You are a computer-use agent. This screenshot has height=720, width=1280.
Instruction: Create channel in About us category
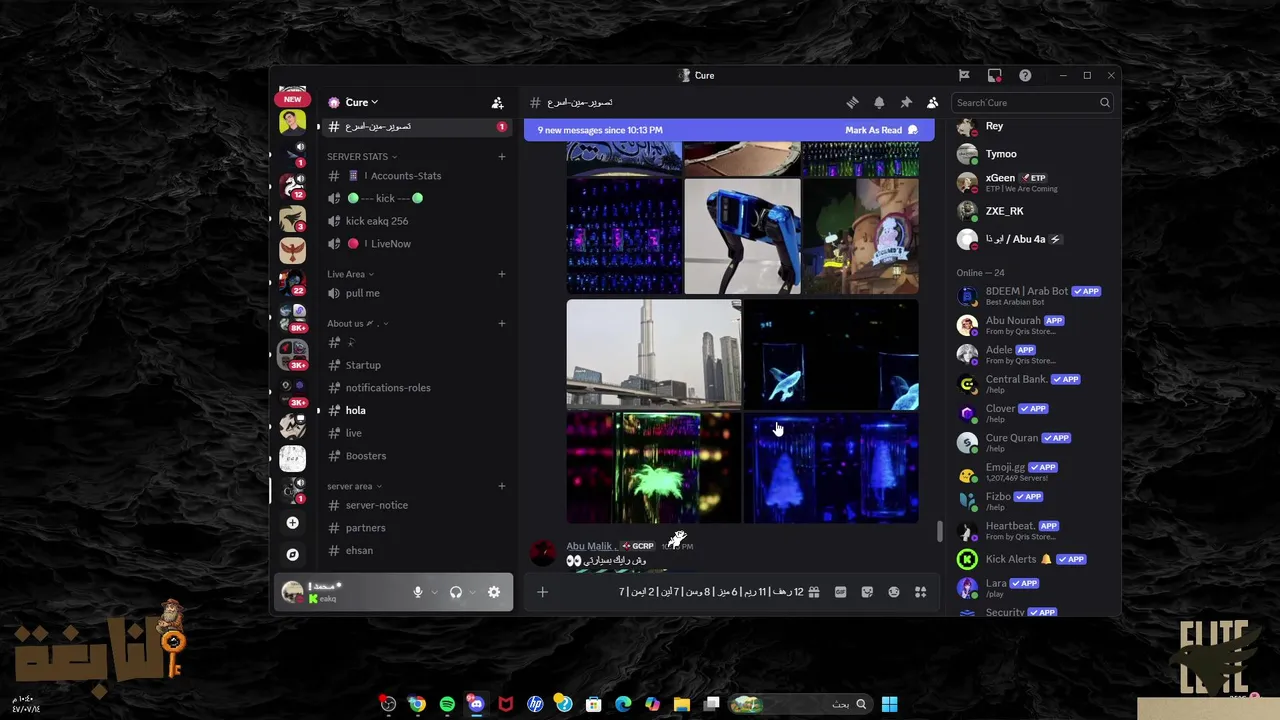(x=502, y=323)
